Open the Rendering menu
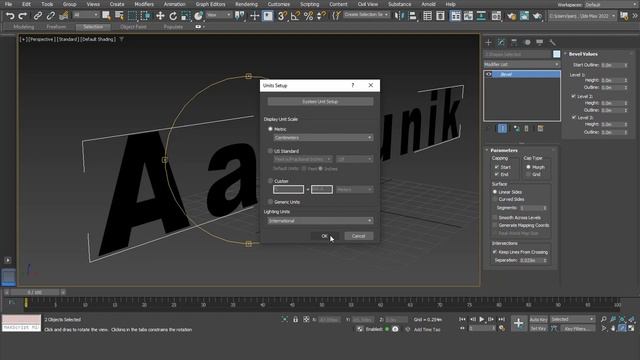640x360 pixels. 247,4
